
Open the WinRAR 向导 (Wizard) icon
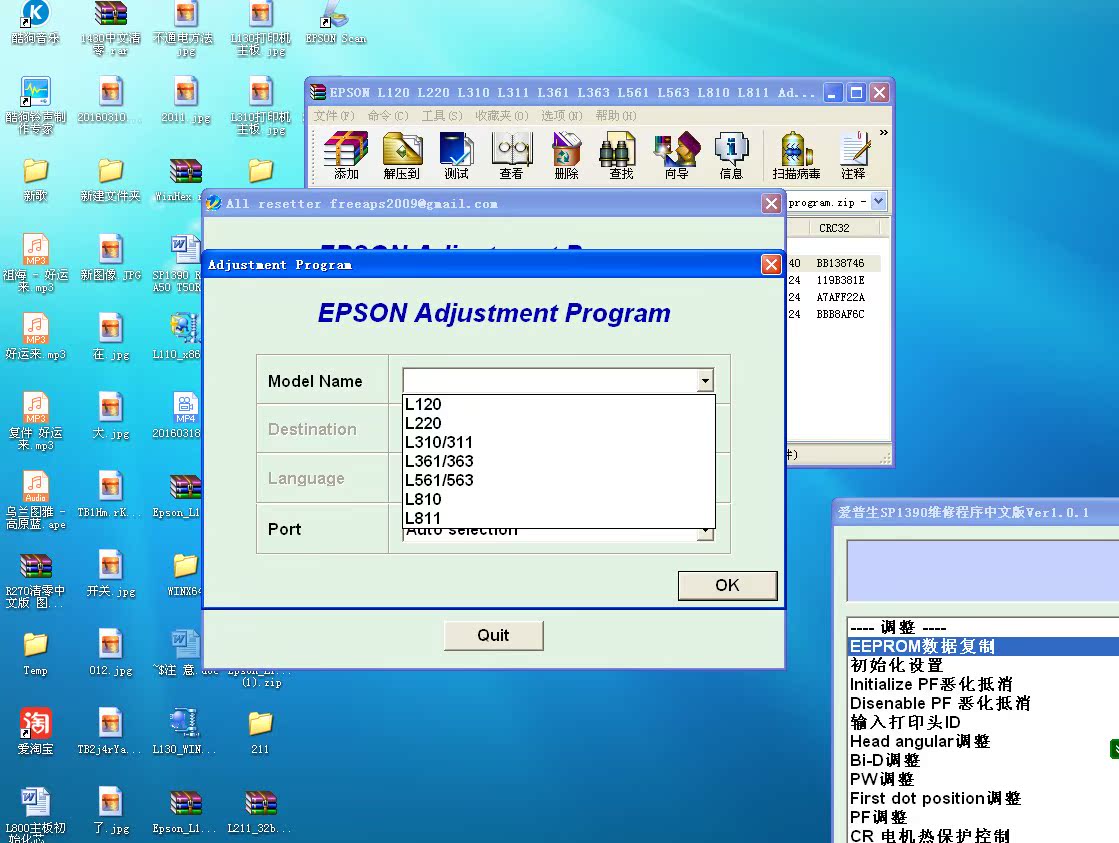click(677, 155)
